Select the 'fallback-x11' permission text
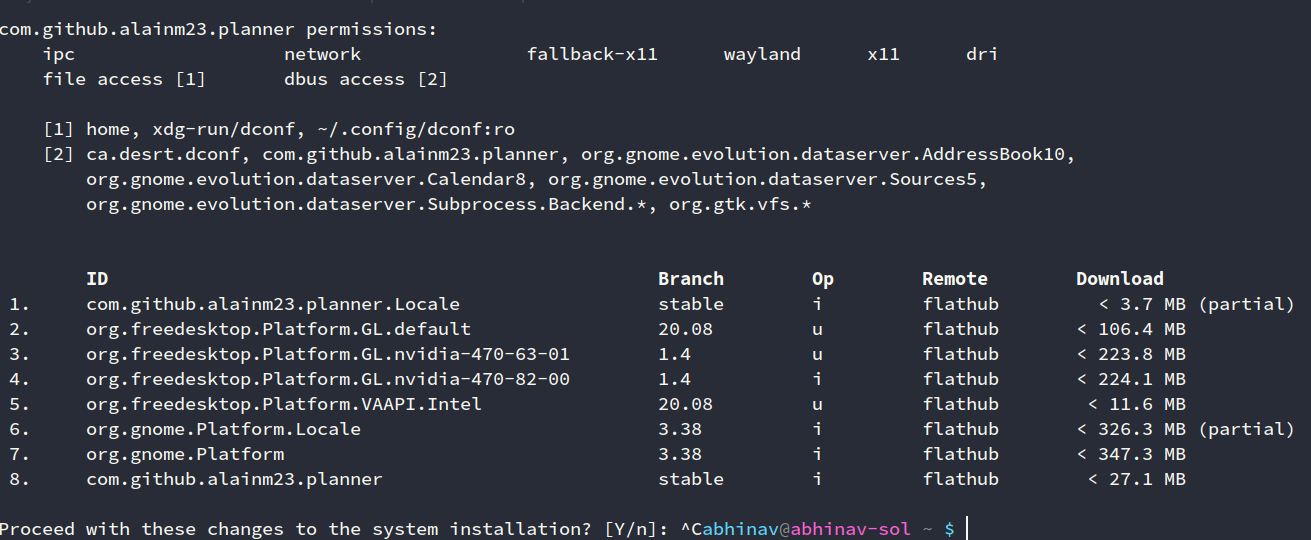The height and width of the screenshot is (540, 1311). coord(592,54)
